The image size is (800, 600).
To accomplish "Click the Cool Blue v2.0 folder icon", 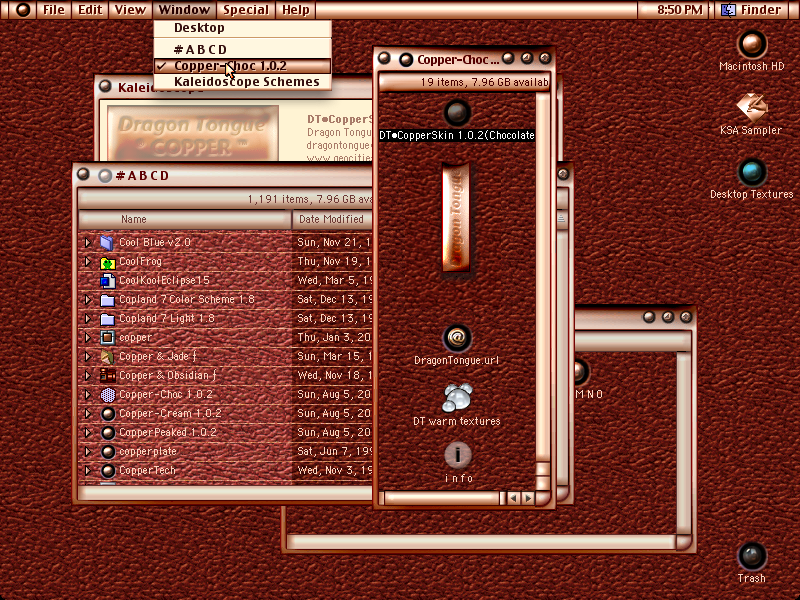I will click(107, 242).
